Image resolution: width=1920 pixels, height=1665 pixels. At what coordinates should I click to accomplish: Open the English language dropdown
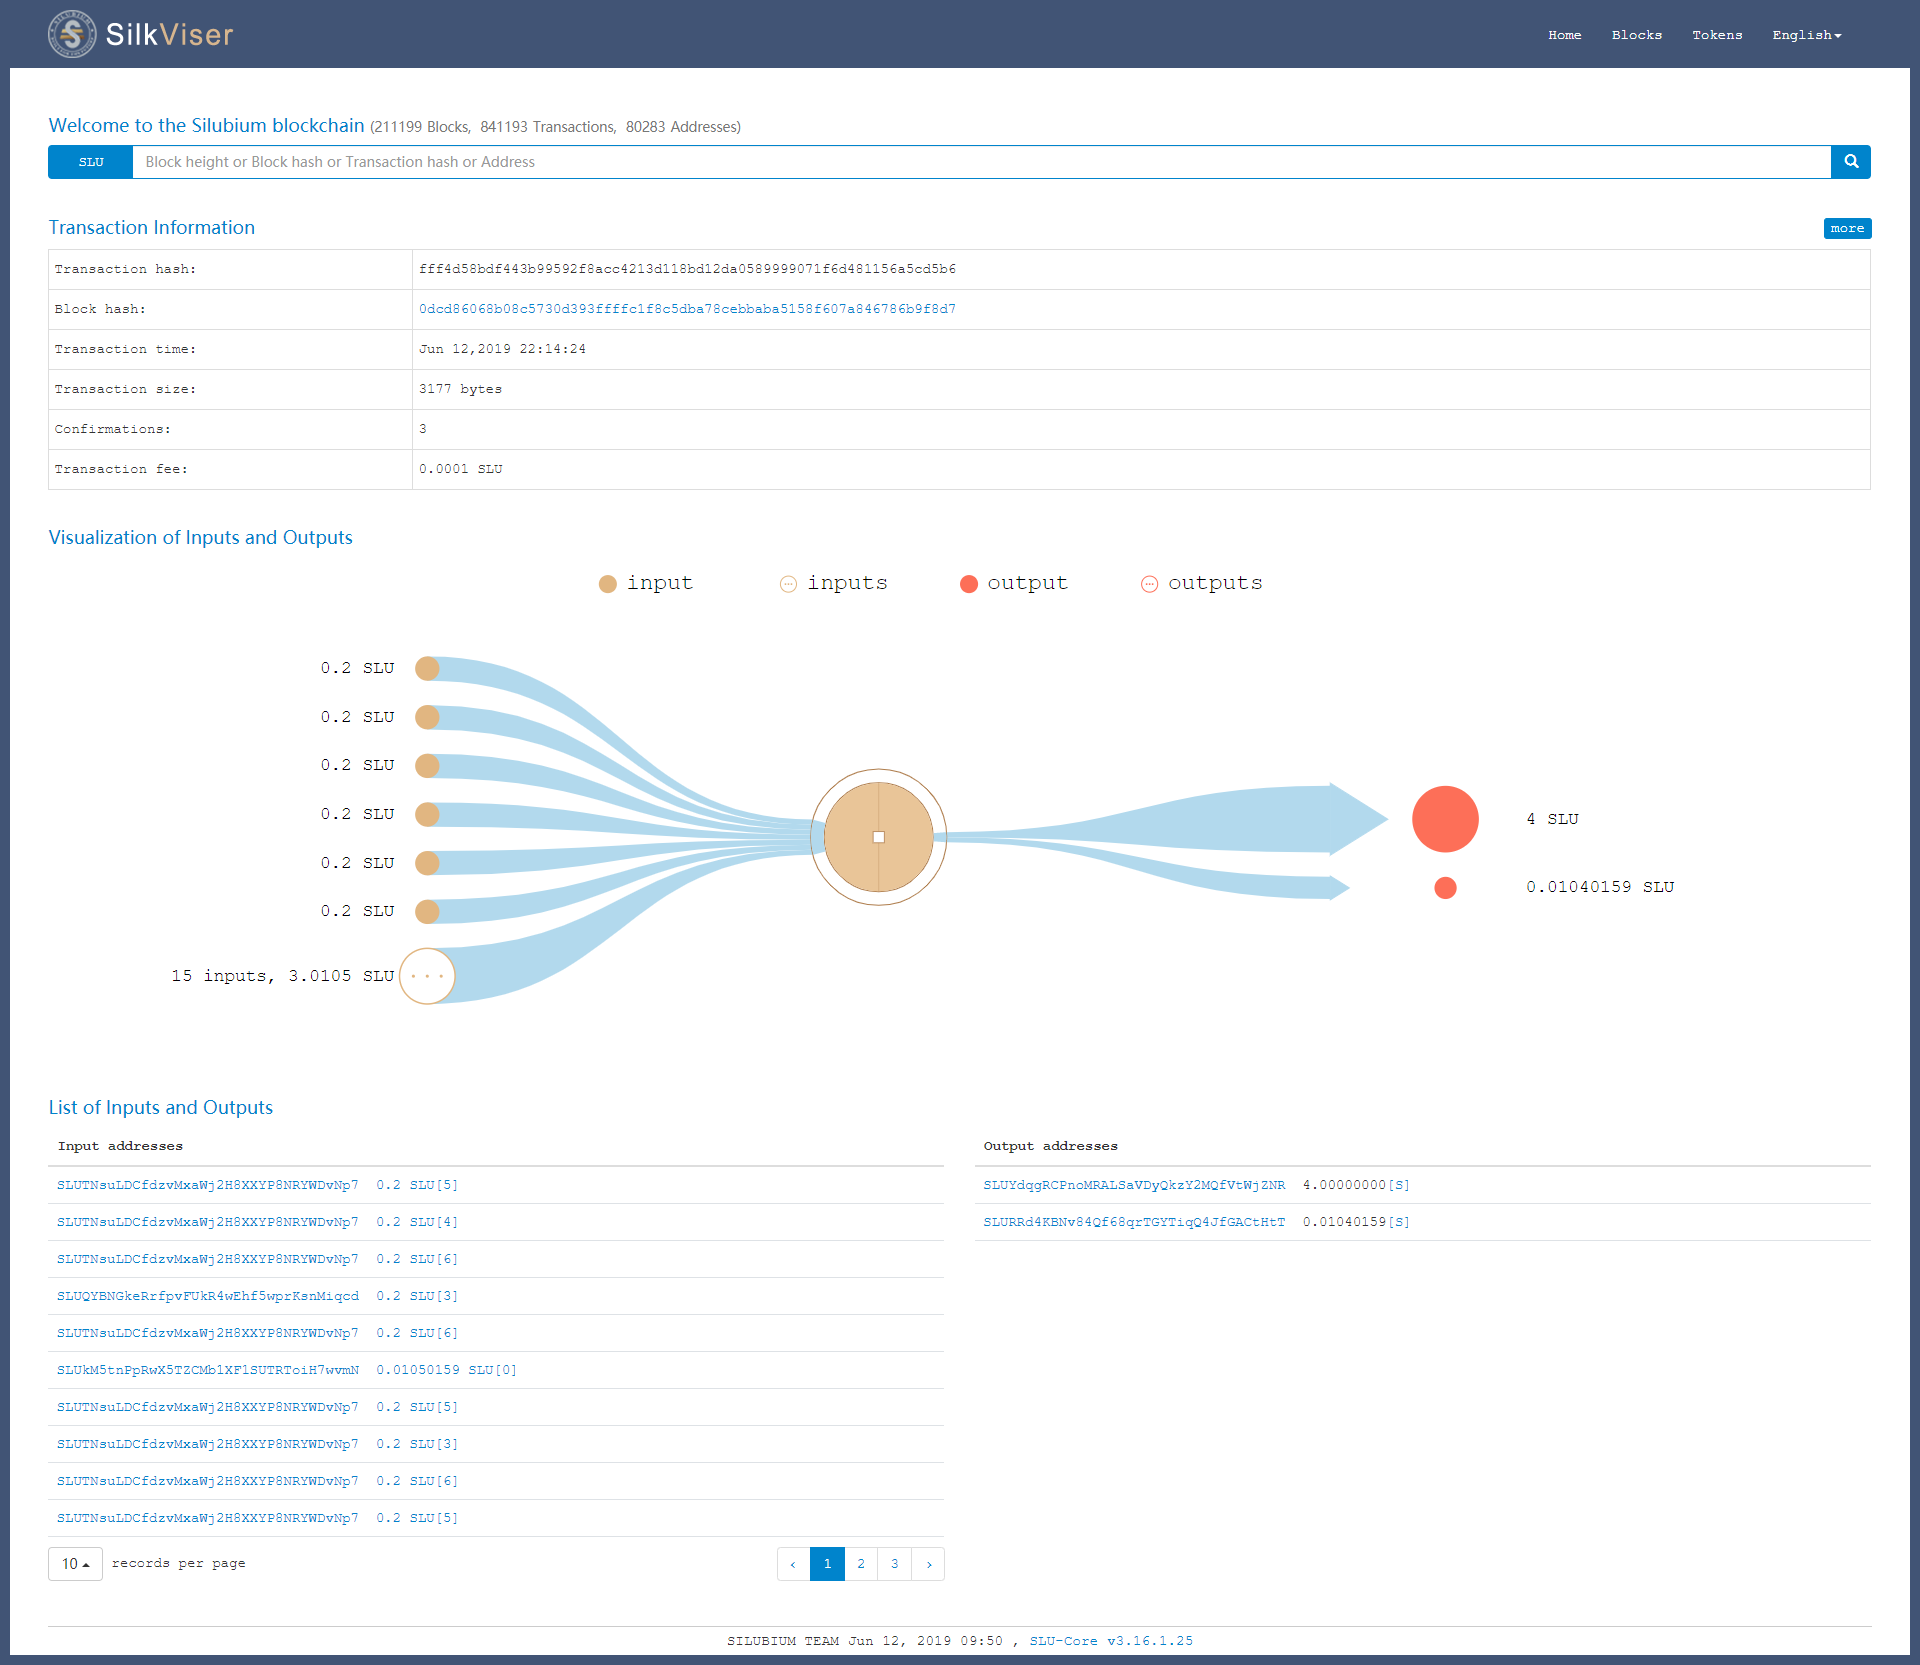(x=1806, y=35)
